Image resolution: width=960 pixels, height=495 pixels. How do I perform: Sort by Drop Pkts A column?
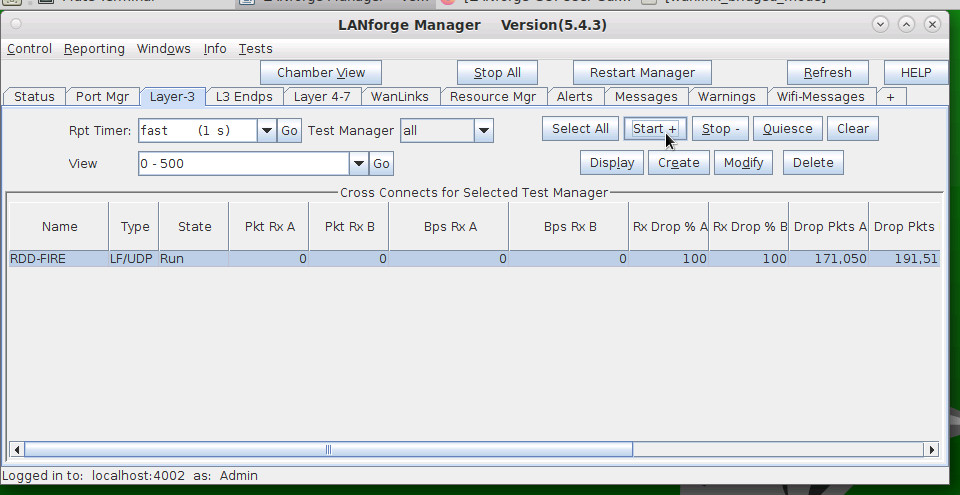(830, 227)
